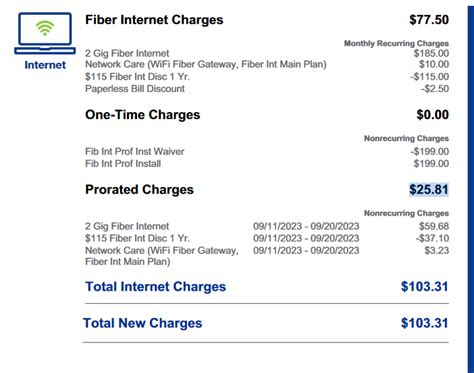Click the $77.50 Fiber Internet total
The image size is (474, 373).
click(429, 20)
